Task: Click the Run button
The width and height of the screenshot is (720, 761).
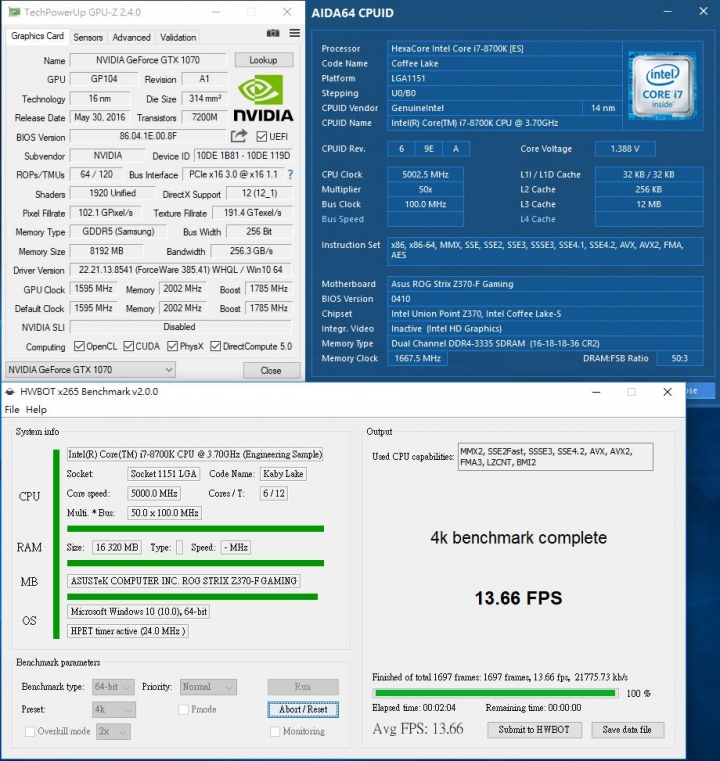Action: (303, 687)
